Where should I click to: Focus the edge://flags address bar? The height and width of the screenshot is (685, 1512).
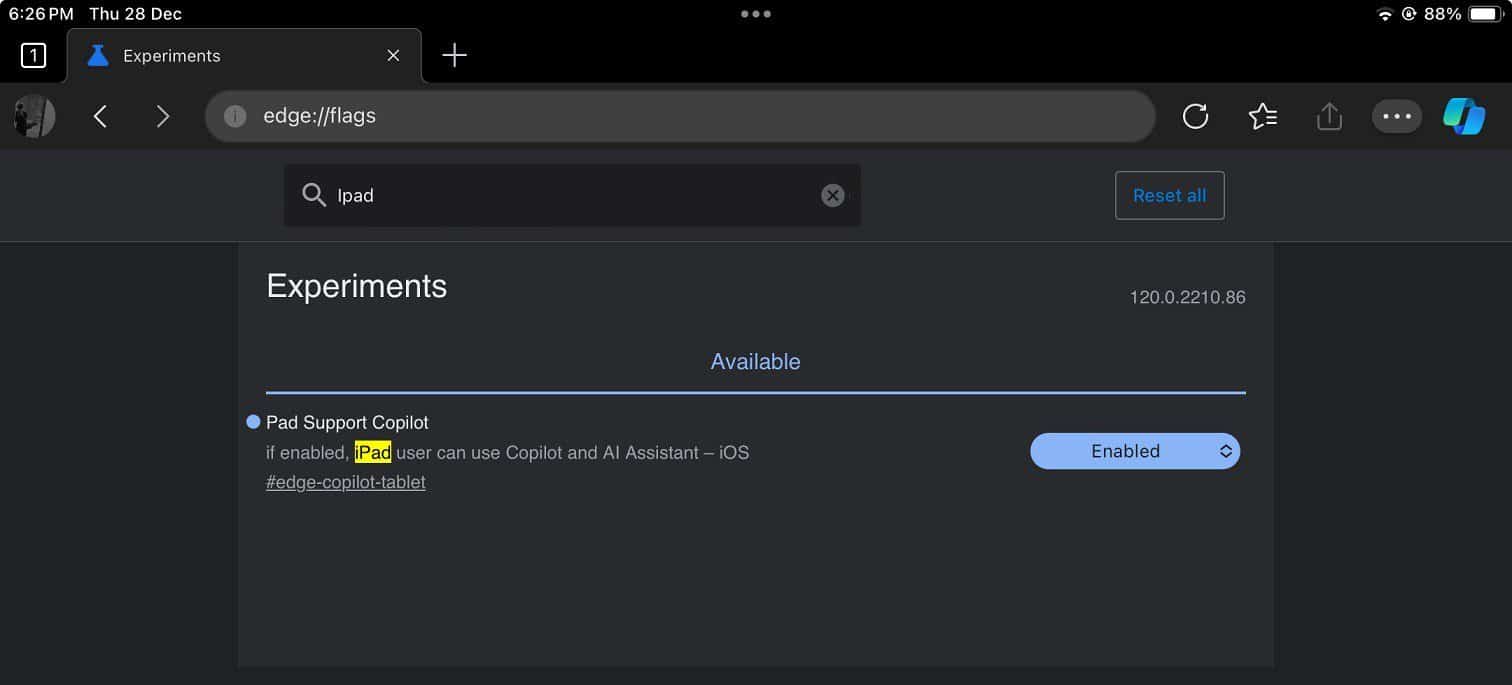[x=680, y=117]
